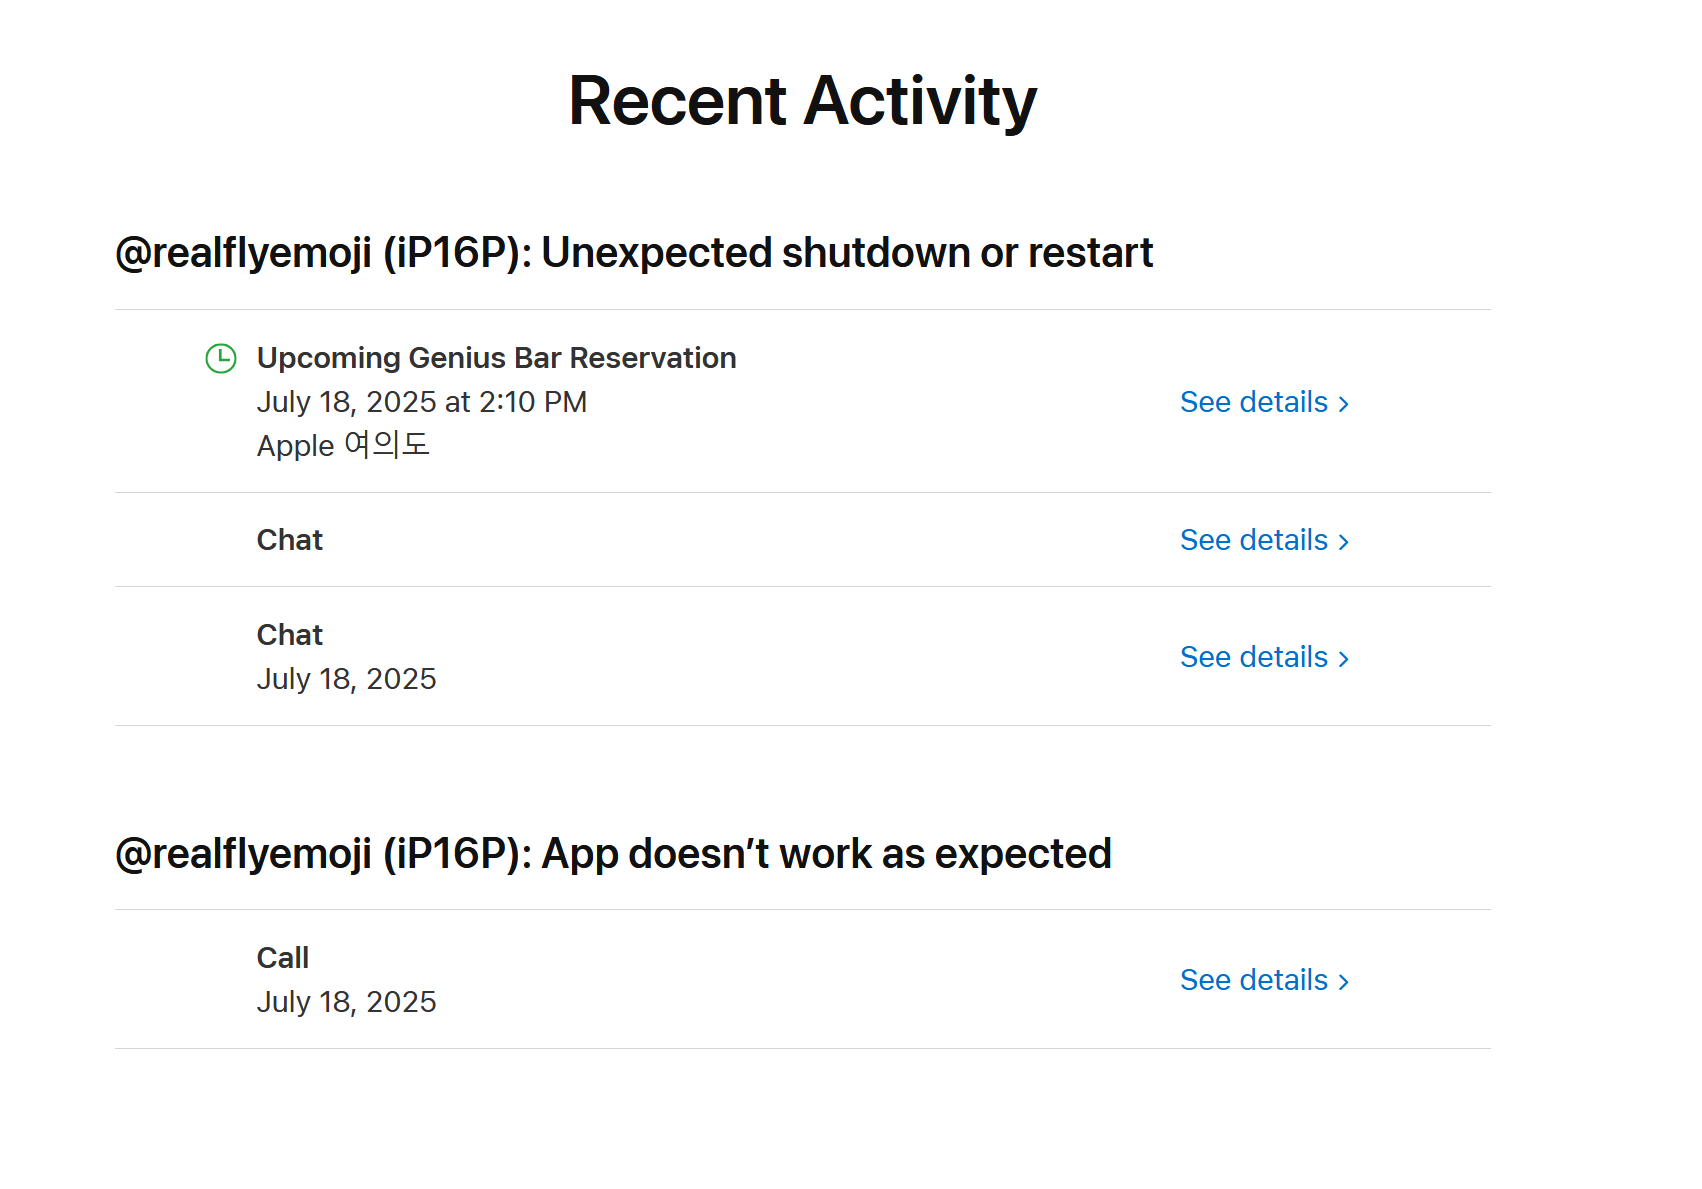Viewport: 1702px width, 1189px height.
Task: Click the date under the Call entry
Action: (x=346, y=1002)
